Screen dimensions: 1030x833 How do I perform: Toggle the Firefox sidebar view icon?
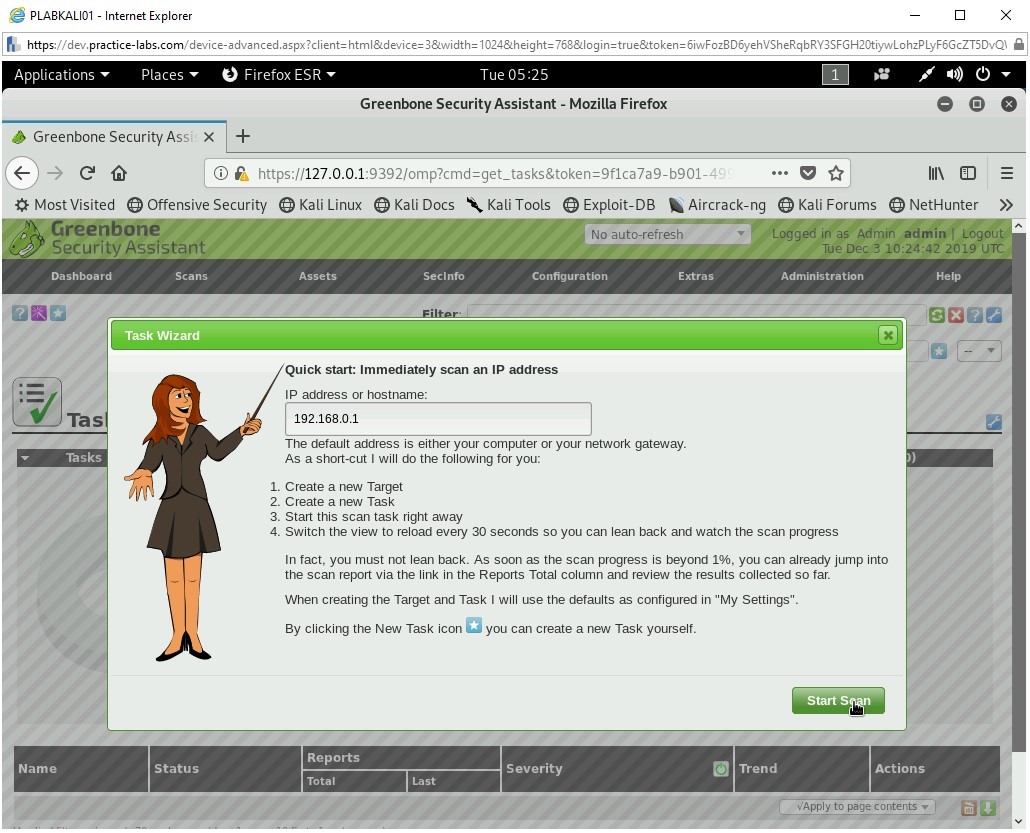(x=968, y=173)
